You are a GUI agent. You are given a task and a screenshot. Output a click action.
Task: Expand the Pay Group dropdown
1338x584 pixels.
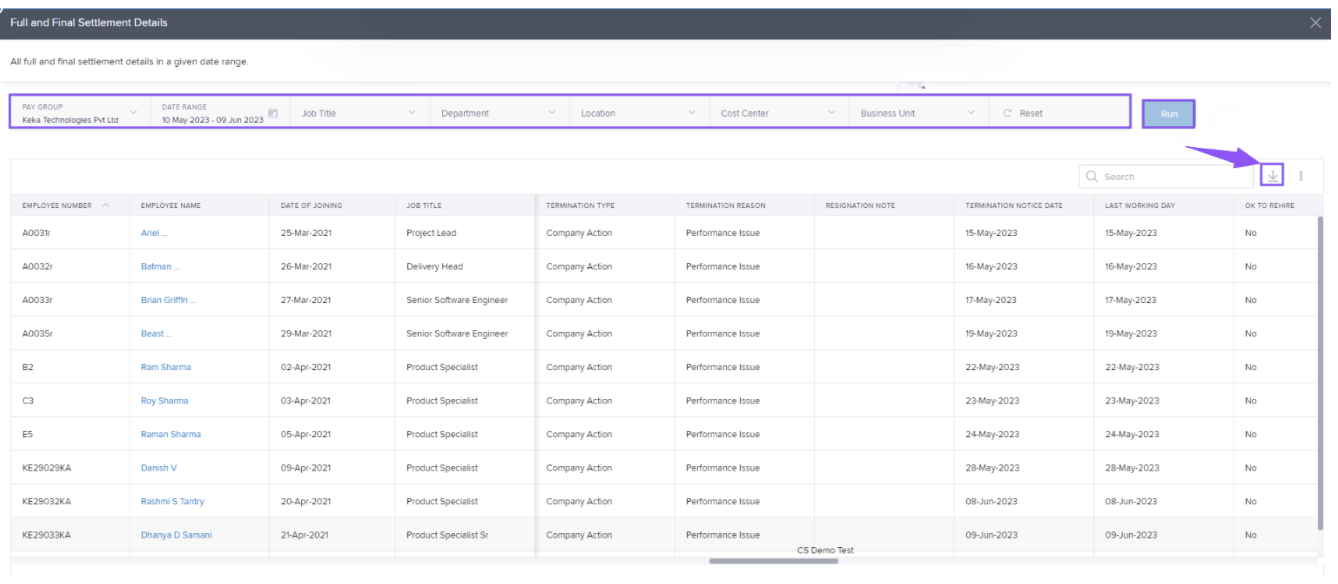[x=134, y=113]
